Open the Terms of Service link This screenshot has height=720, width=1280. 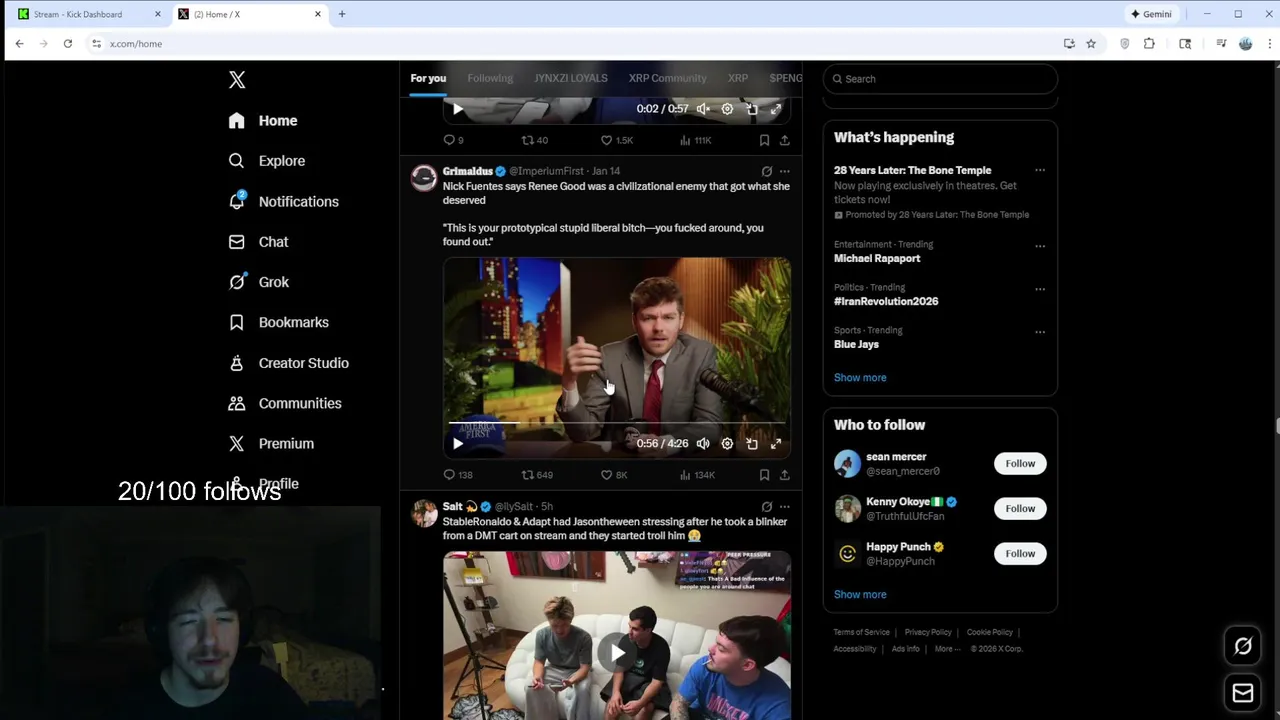coord(861,632)
